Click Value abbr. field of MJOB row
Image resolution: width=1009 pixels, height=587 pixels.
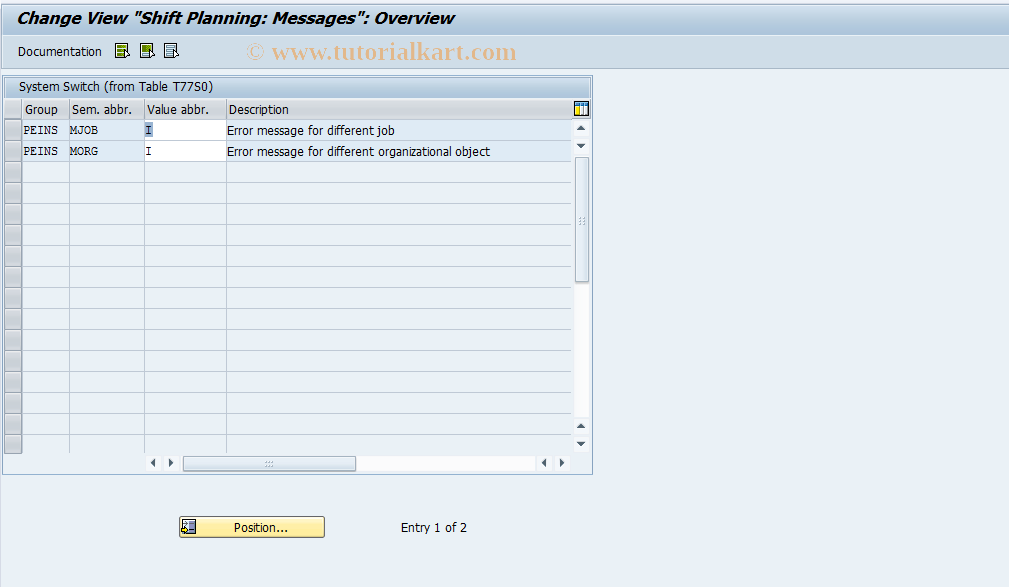tap(185, 130)
